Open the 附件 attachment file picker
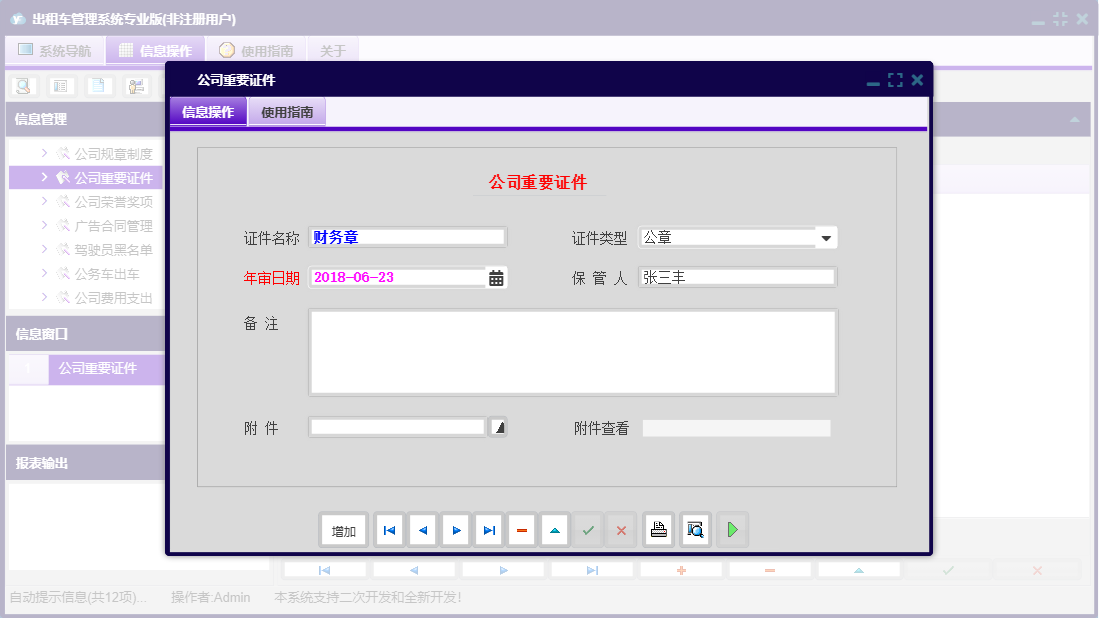This screenshot has width=1099, height=618. [x=497, y=426]
